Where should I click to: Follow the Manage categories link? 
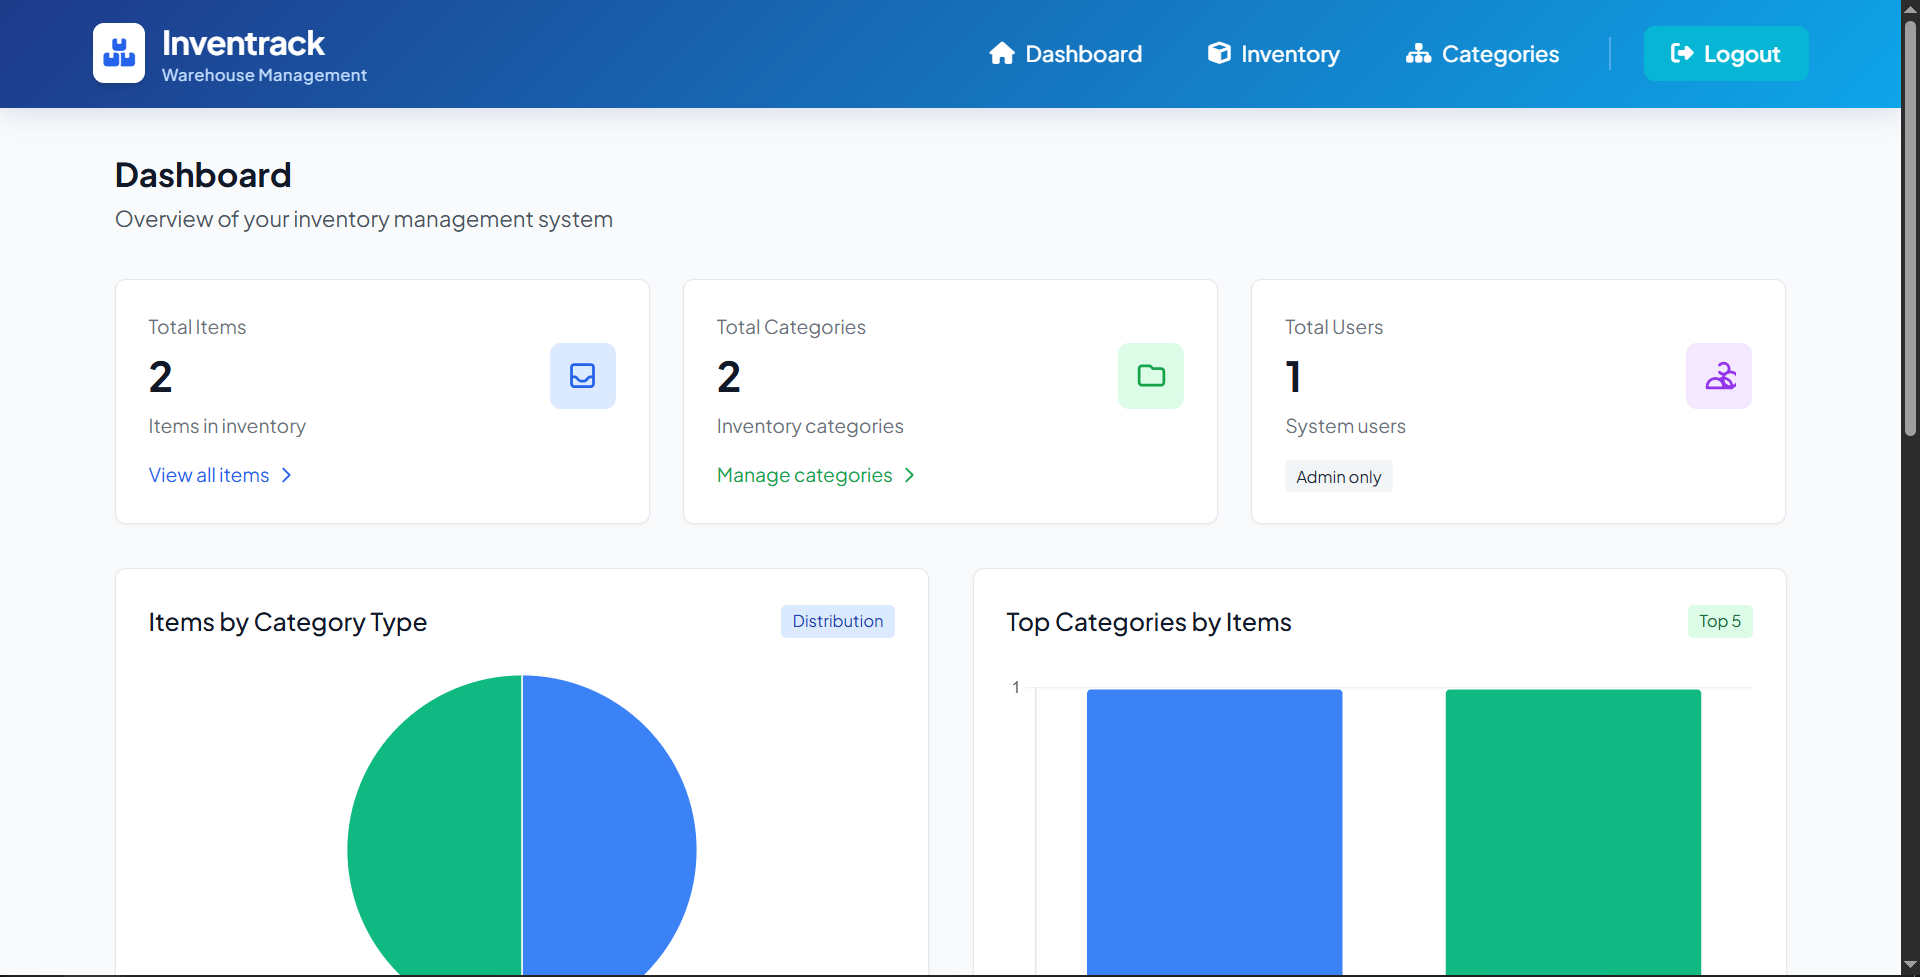(816, 475)
